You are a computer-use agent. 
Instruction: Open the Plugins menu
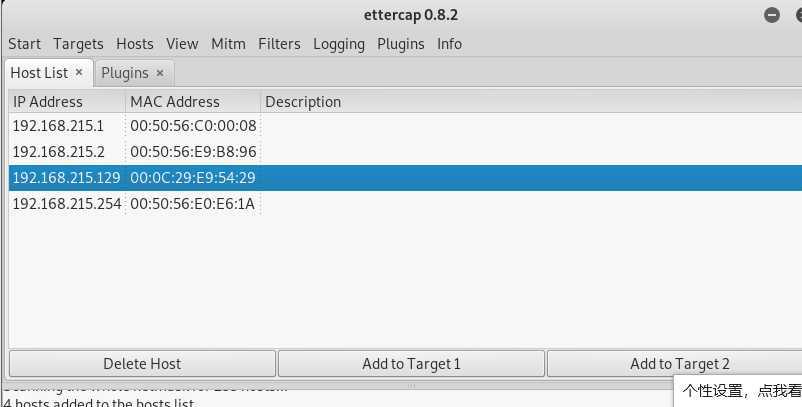(x=400, y=44)
